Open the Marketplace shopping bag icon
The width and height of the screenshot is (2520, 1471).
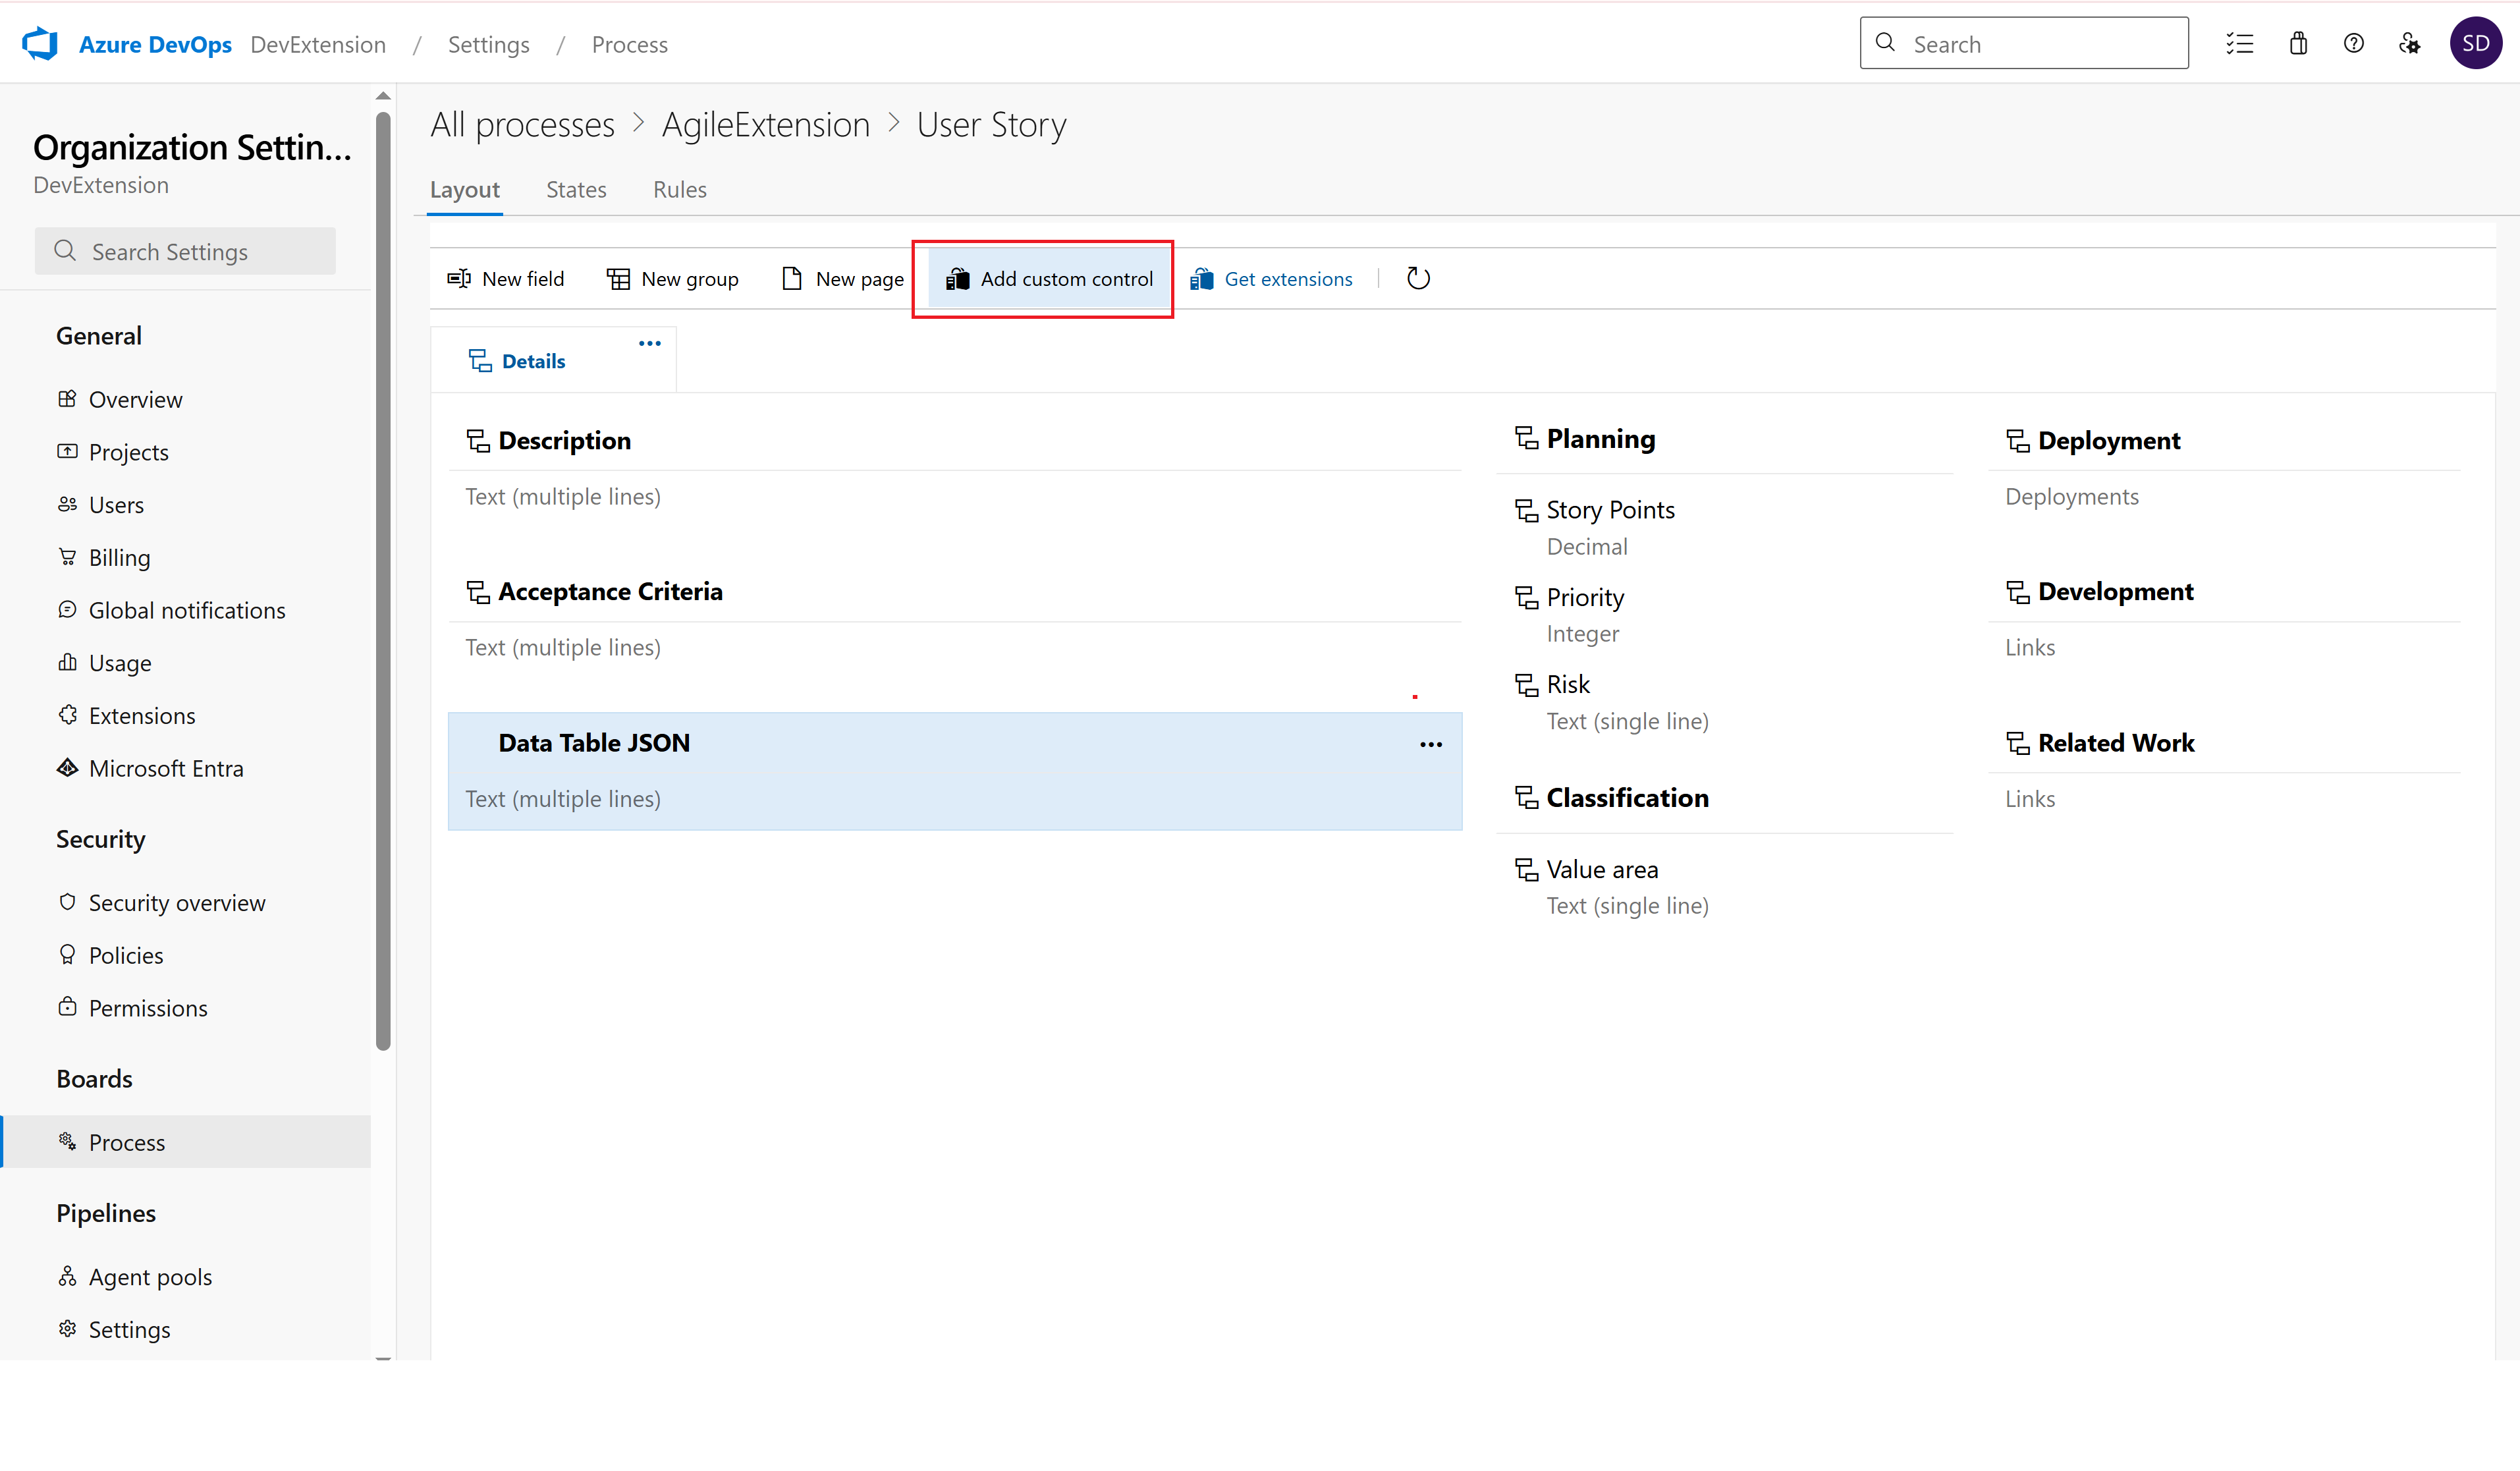pos(2298,44)
